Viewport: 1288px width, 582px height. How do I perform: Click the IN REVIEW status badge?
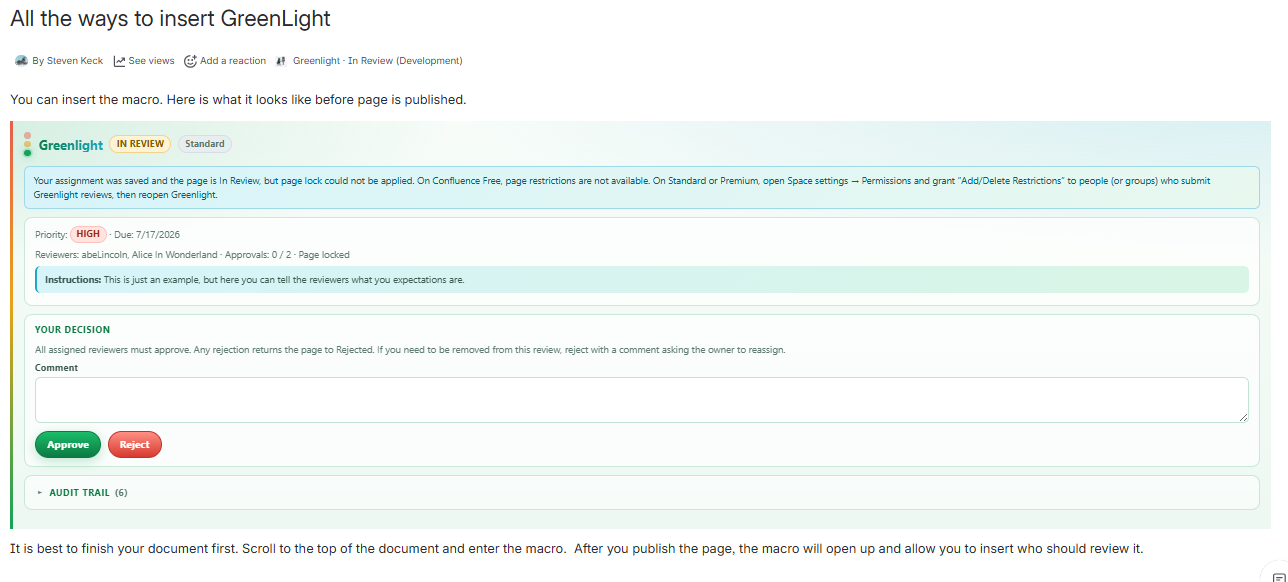click(140, 144)
